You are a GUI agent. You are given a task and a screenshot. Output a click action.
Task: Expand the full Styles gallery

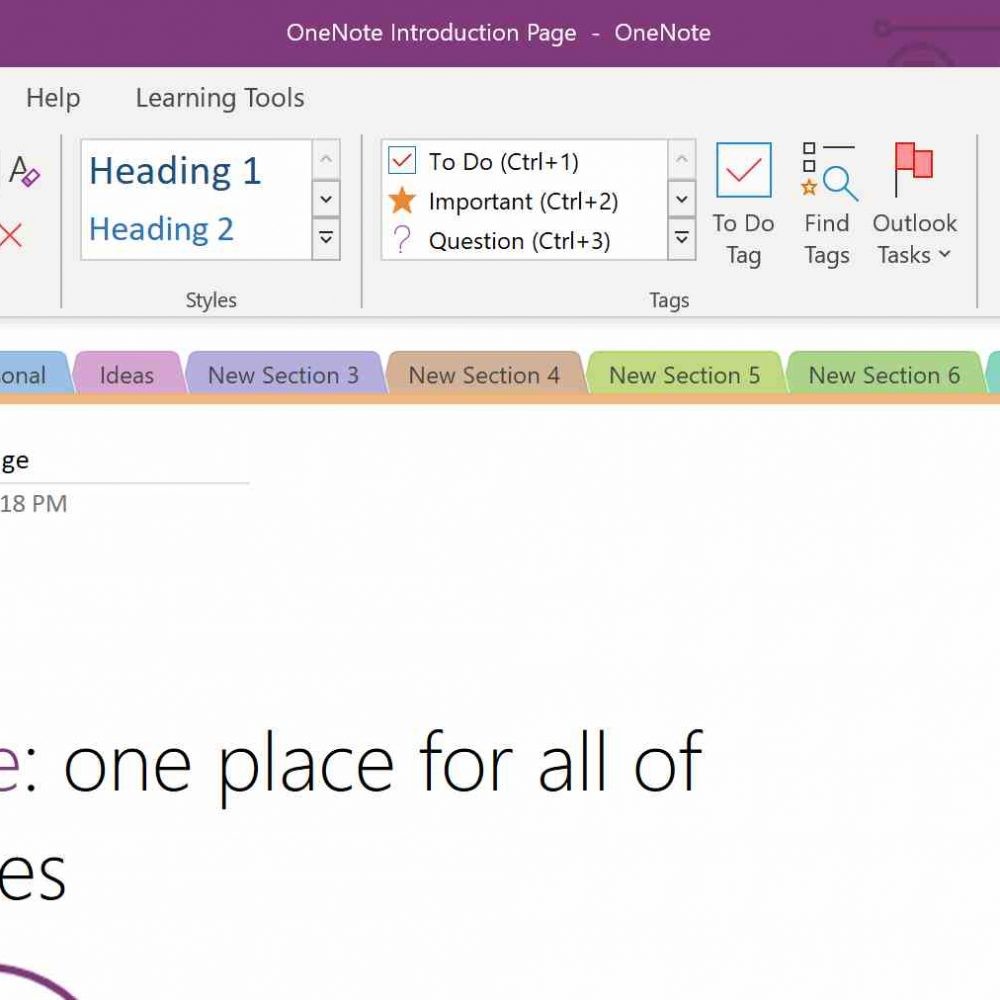326,238
